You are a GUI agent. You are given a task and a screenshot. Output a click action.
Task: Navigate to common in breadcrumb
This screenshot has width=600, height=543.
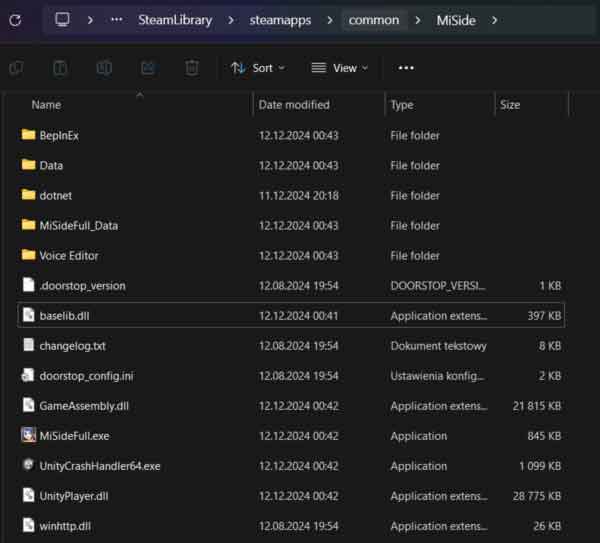[373, 20]
